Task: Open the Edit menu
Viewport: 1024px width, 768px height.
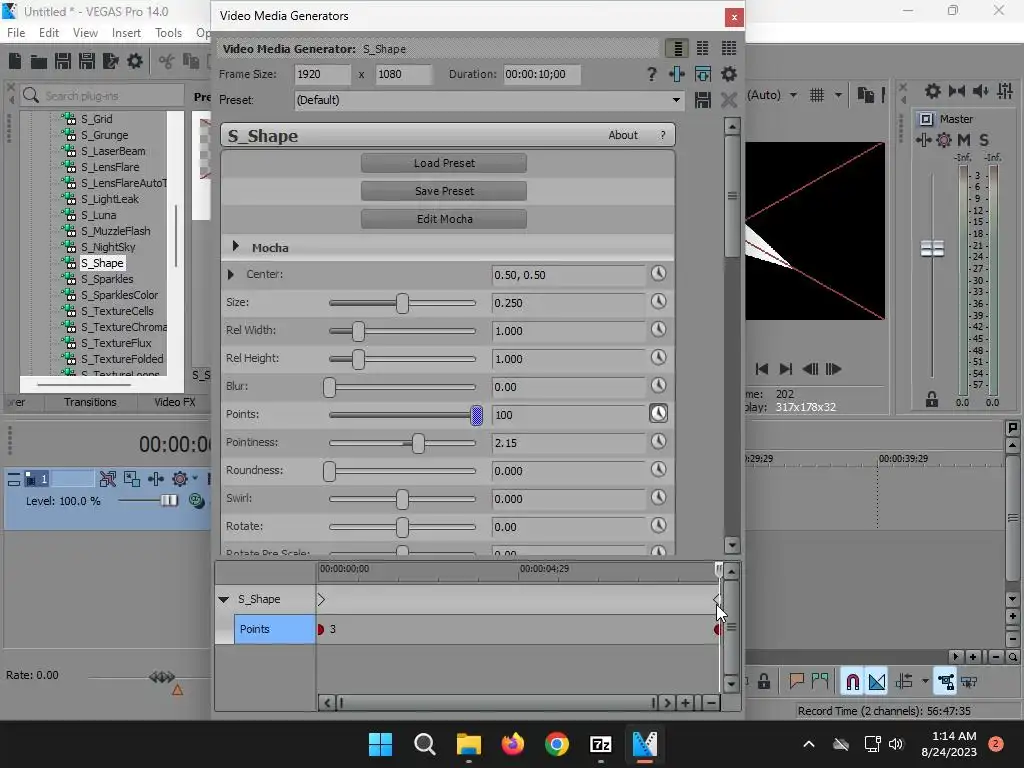Action: pyautogui.click(x=48, y=33)
